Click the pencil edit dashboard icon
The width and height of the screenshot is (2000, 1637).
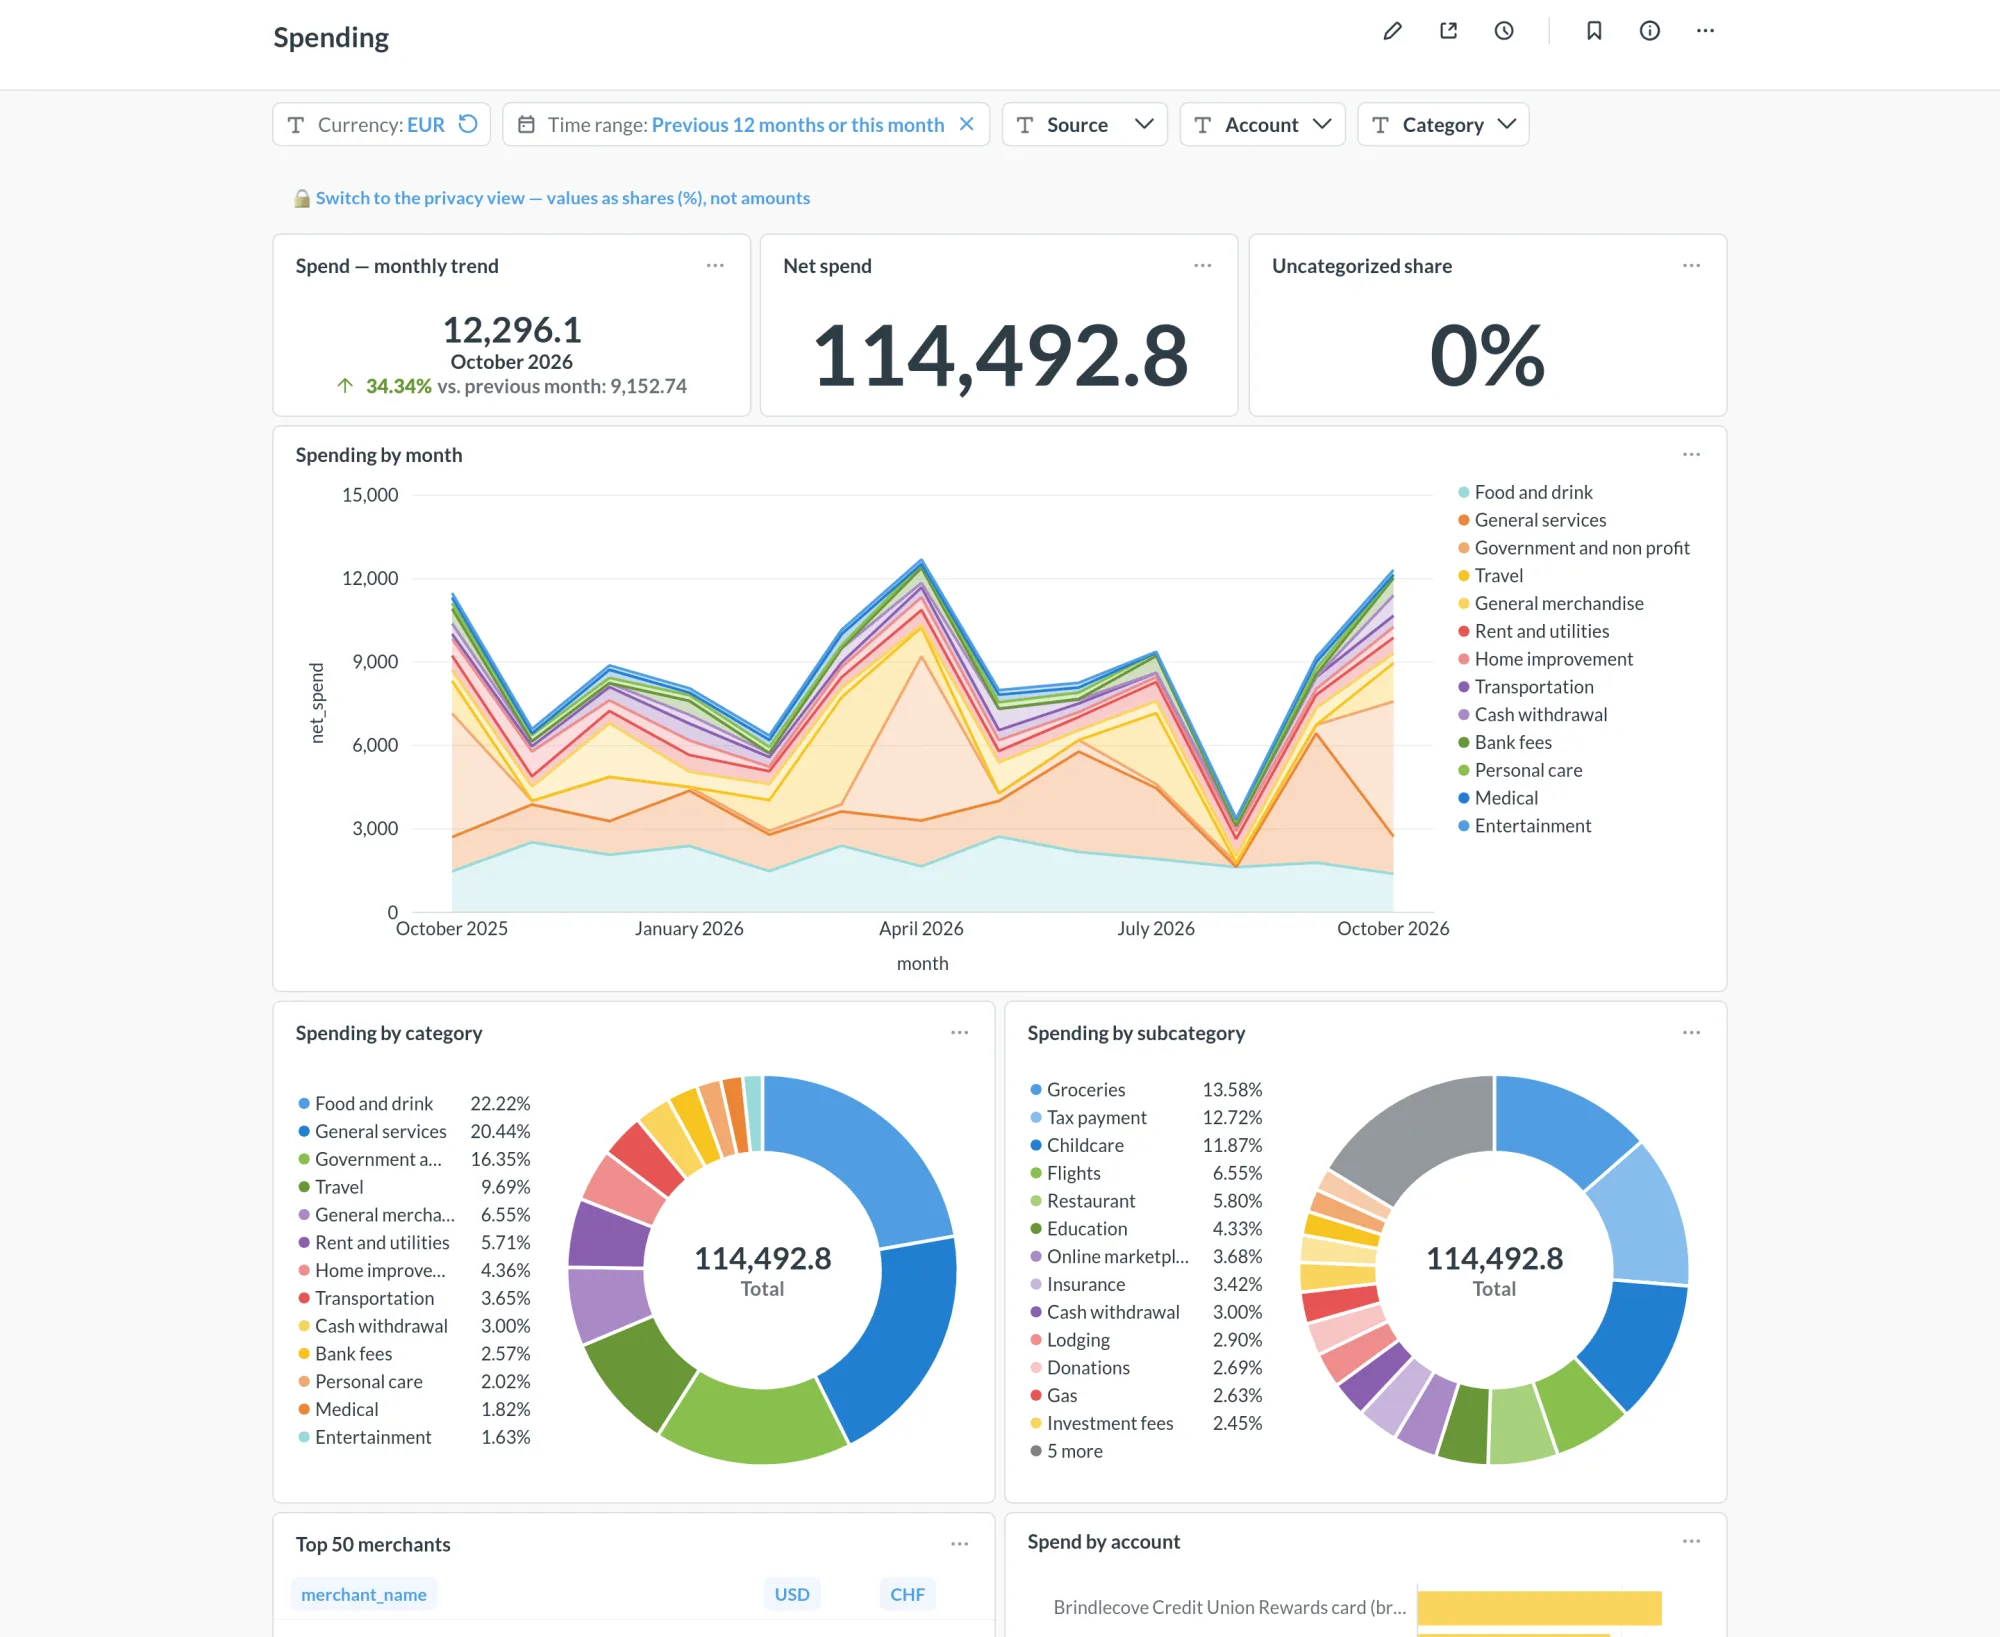[1392, 31]
